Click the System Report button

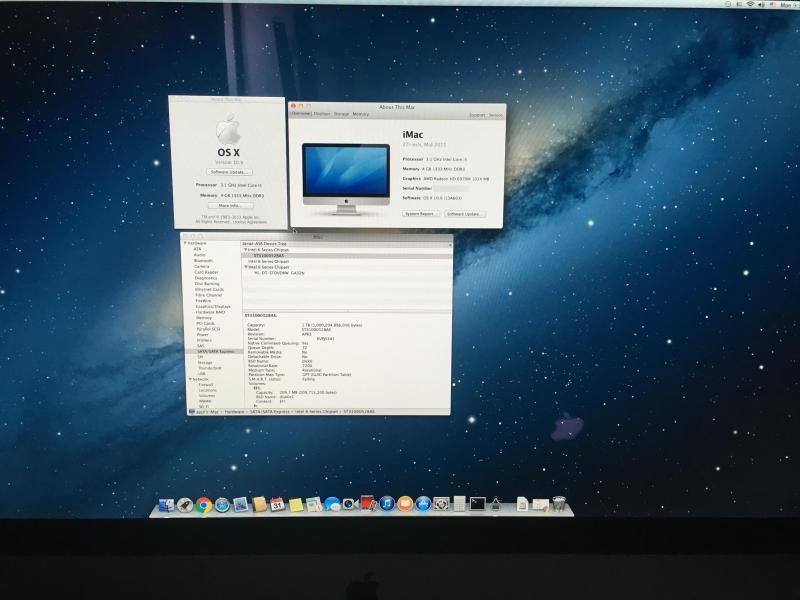pyautogui.click(x=420, y=214)
